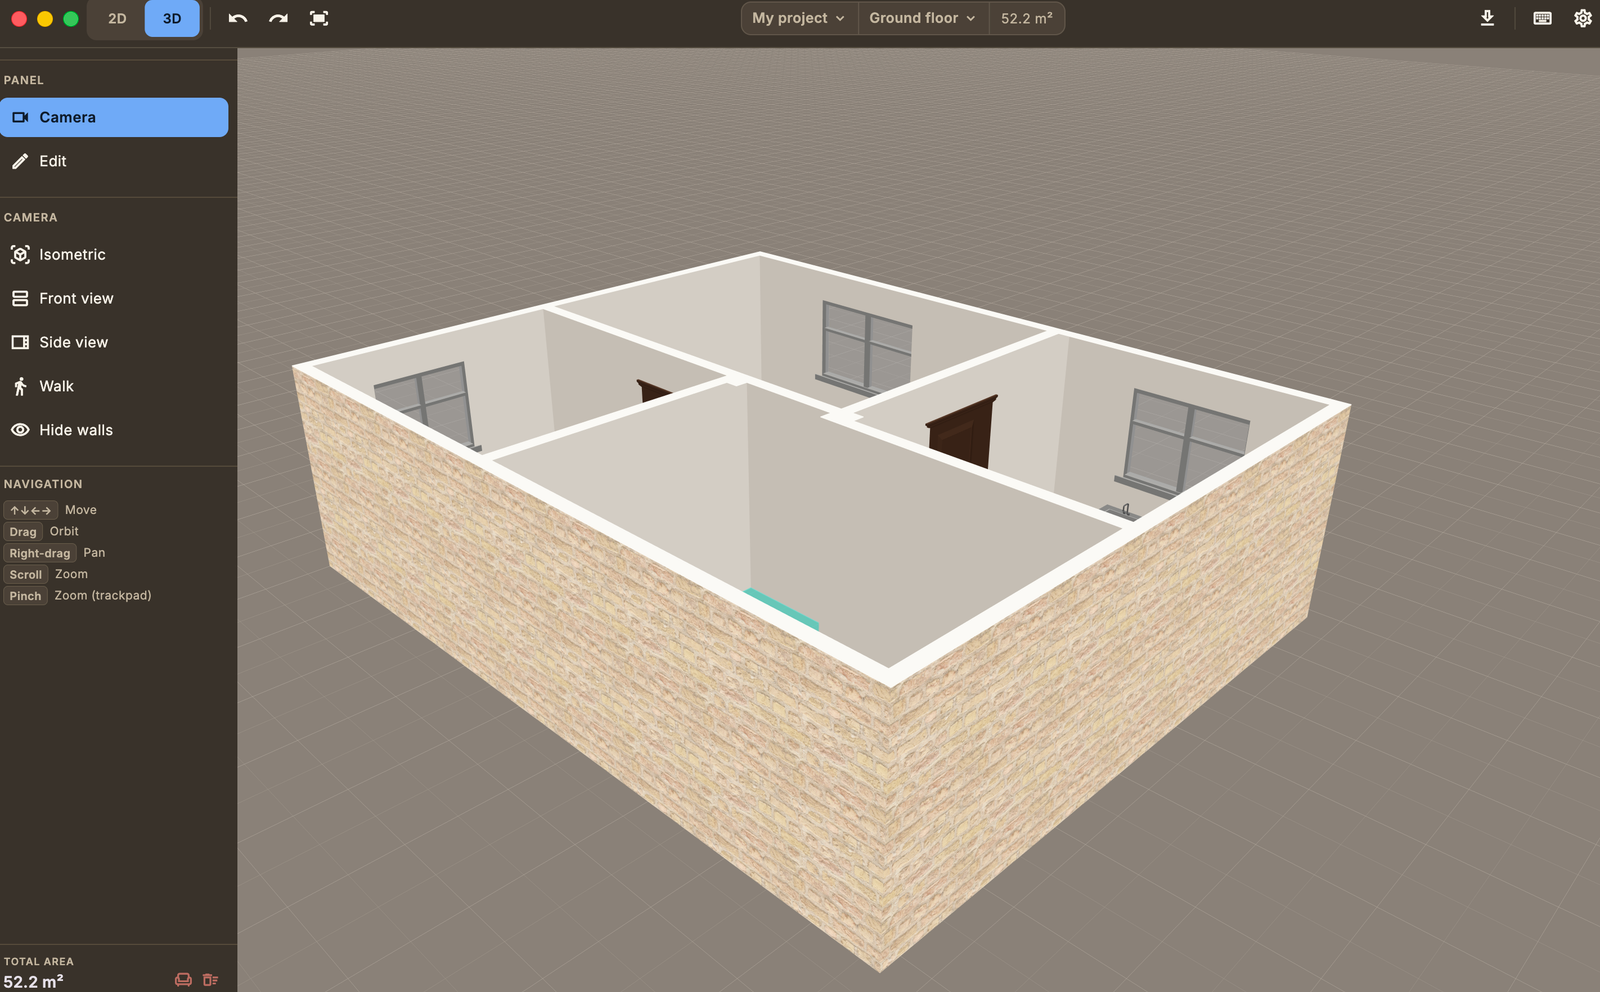
Task: Click the delete list icon at bottom
Action: [x=210, y=980]
